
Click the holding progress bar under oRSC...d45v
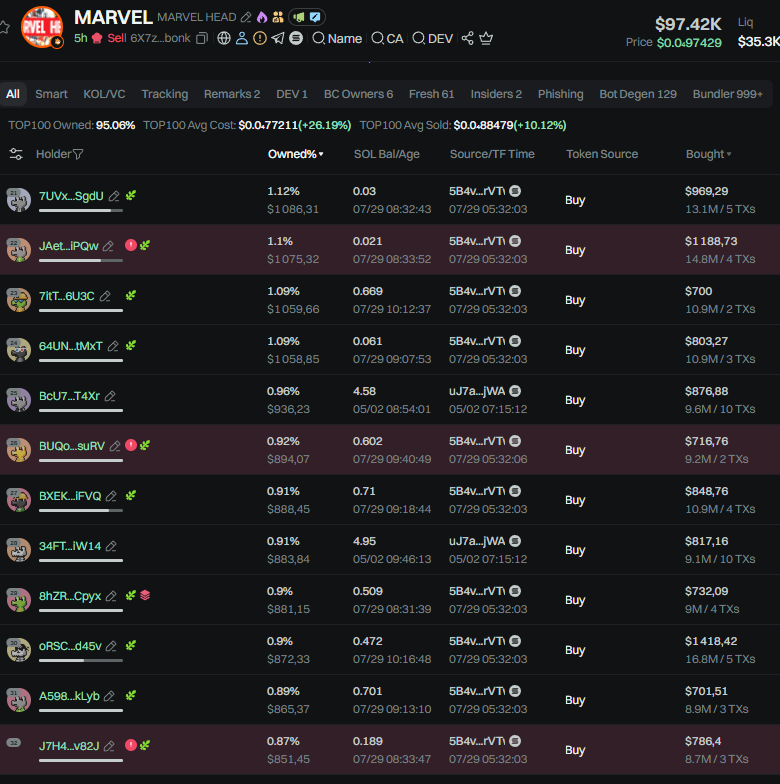click(x=81, y=660)
